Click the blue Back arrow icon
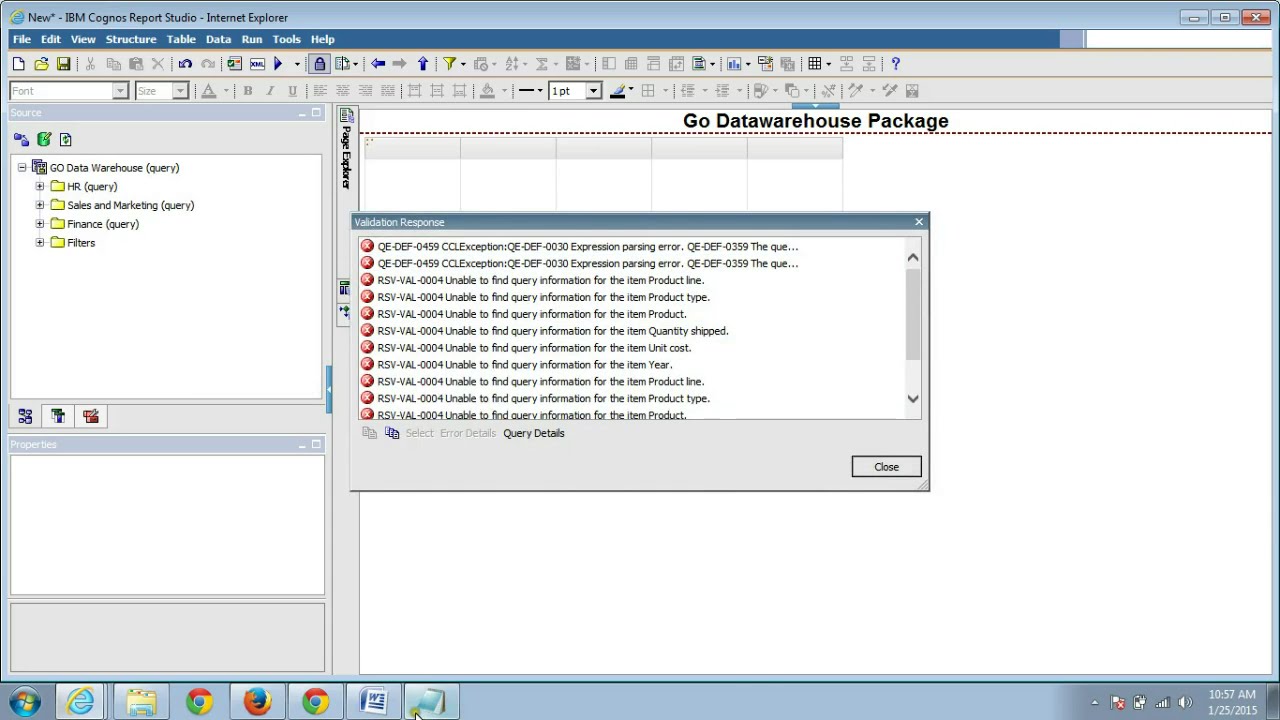This screenshot has width=1280, height=720. [x=378, y=64]
